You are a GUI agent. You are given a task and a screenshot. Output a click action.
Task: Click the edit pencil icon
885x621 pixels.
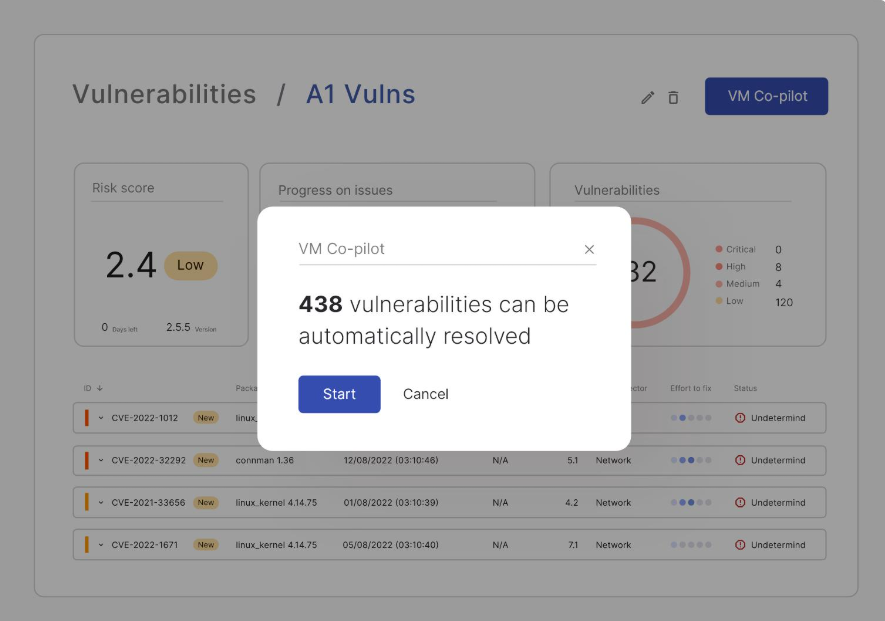click(x=648, y=97)
